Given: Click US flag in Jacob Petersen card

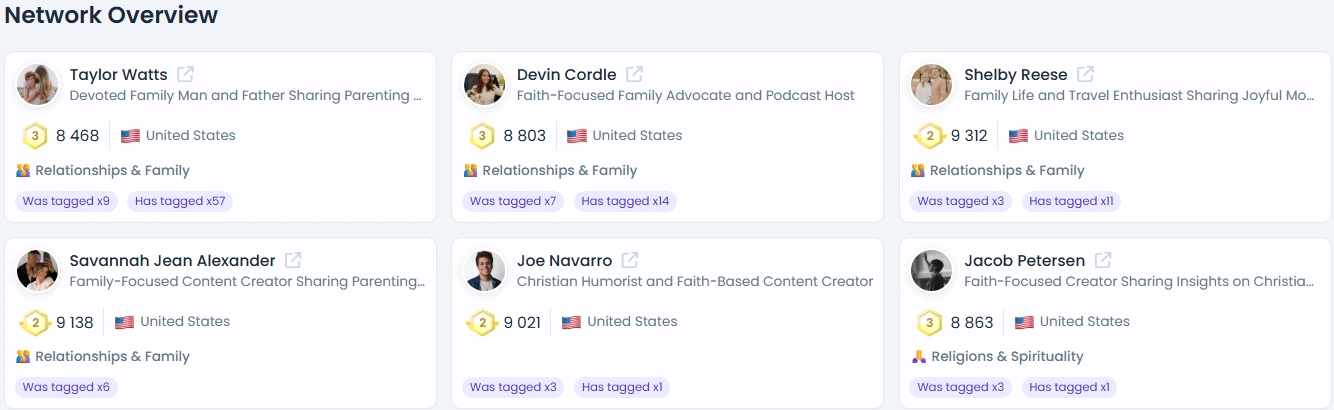Looking at the screenshot, I should [1024, 322].
